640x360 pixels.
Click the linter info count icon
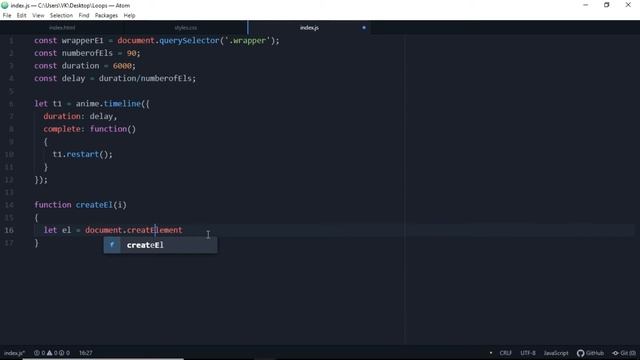(61, 353)
